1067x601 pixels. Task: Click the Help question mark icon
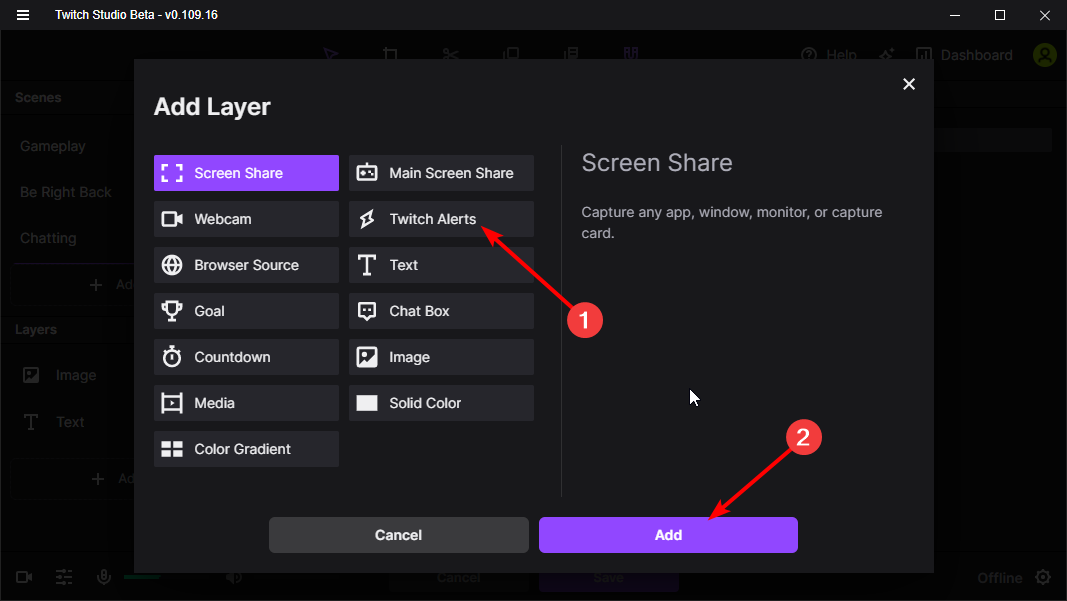pos(810,55)
